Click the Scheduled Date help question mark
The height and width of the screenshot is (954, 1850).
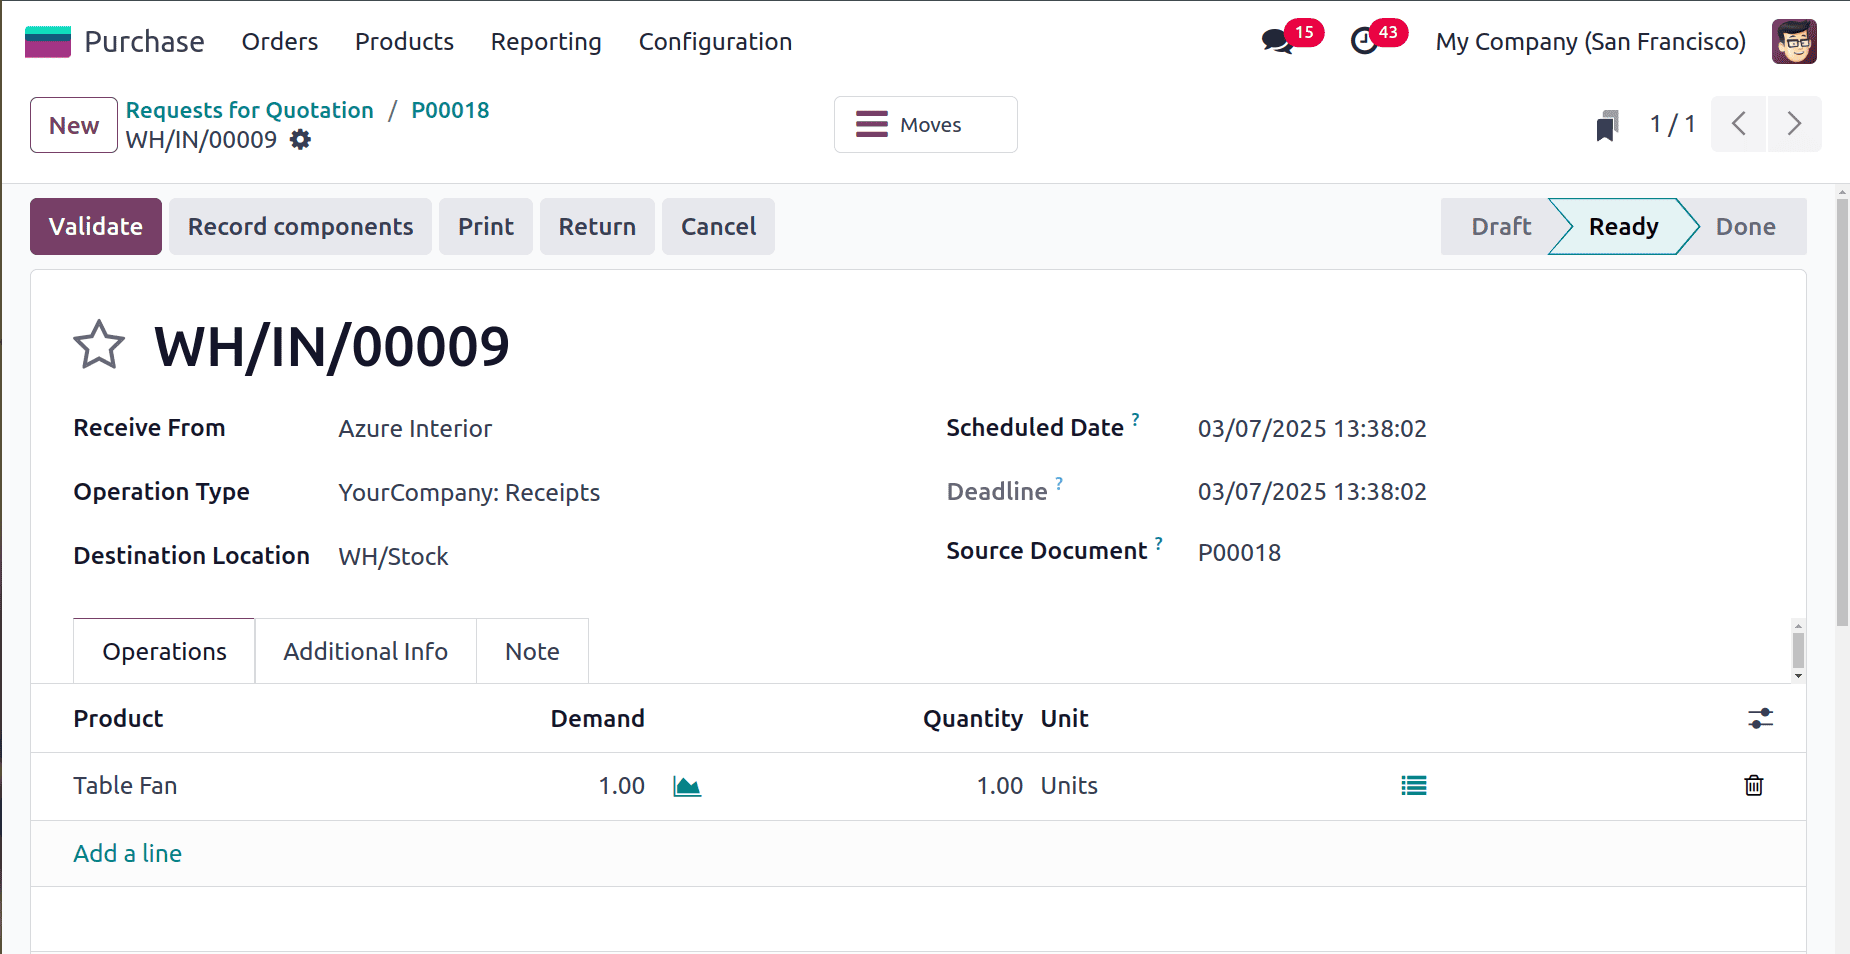[x=1135, y=419]
